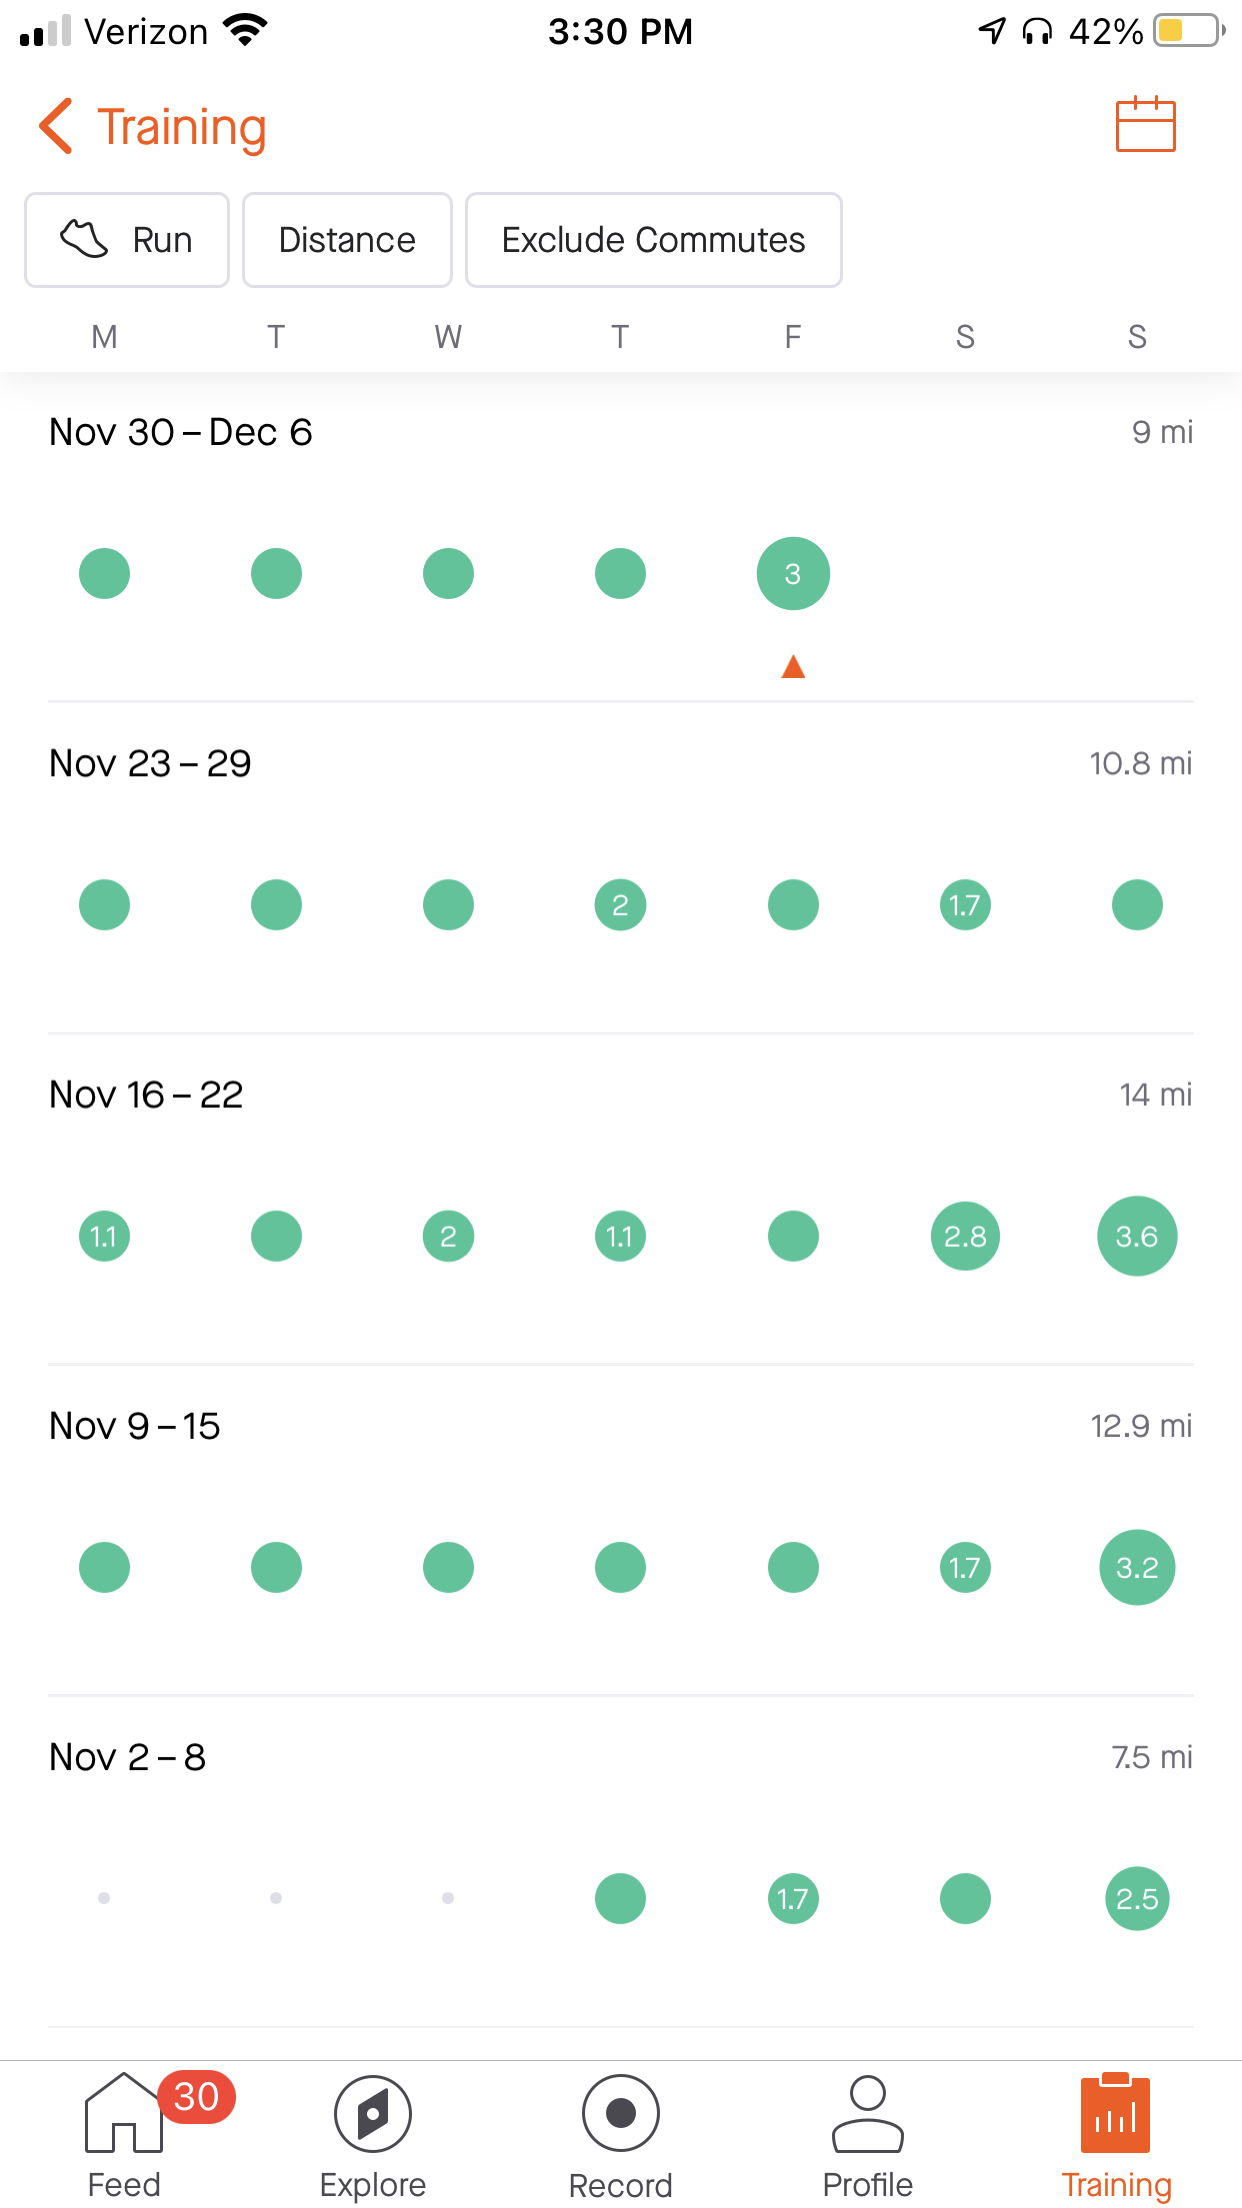
Task: Open the calendar view icon
Action: click(1145, 125)
